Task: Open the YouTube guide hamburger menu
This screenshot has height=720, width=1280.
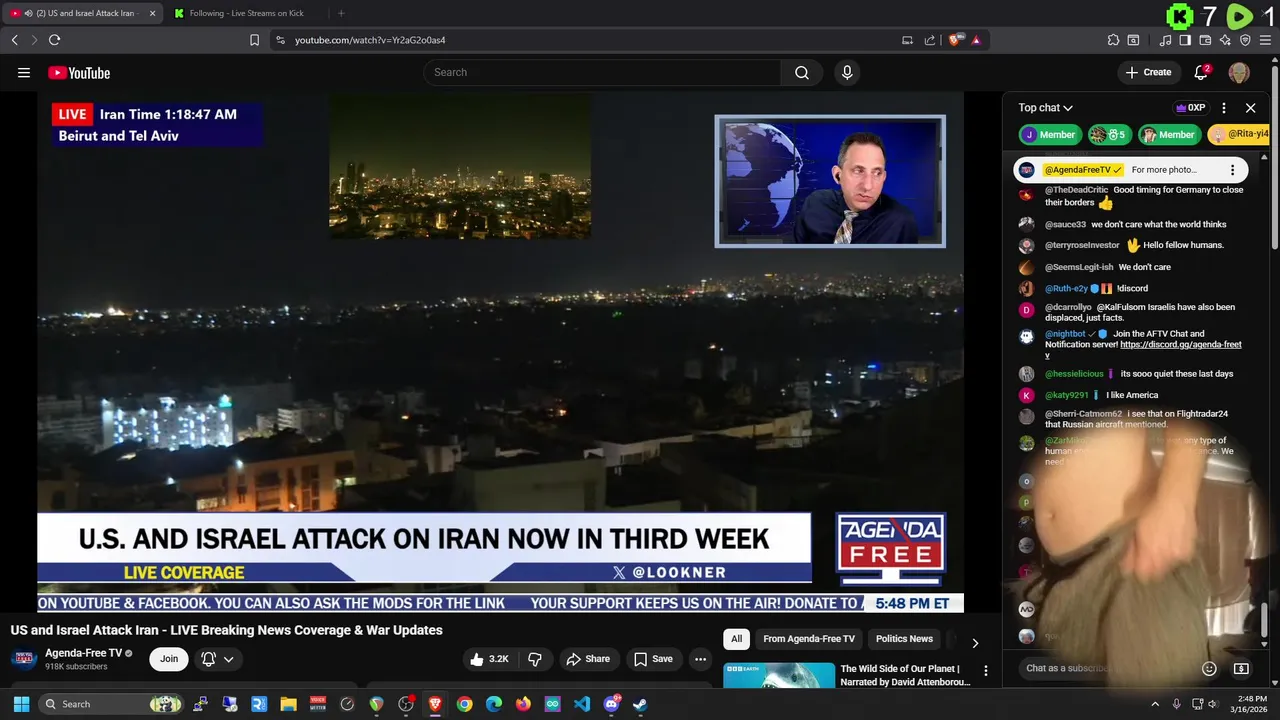Action: (x=24, y=72)
